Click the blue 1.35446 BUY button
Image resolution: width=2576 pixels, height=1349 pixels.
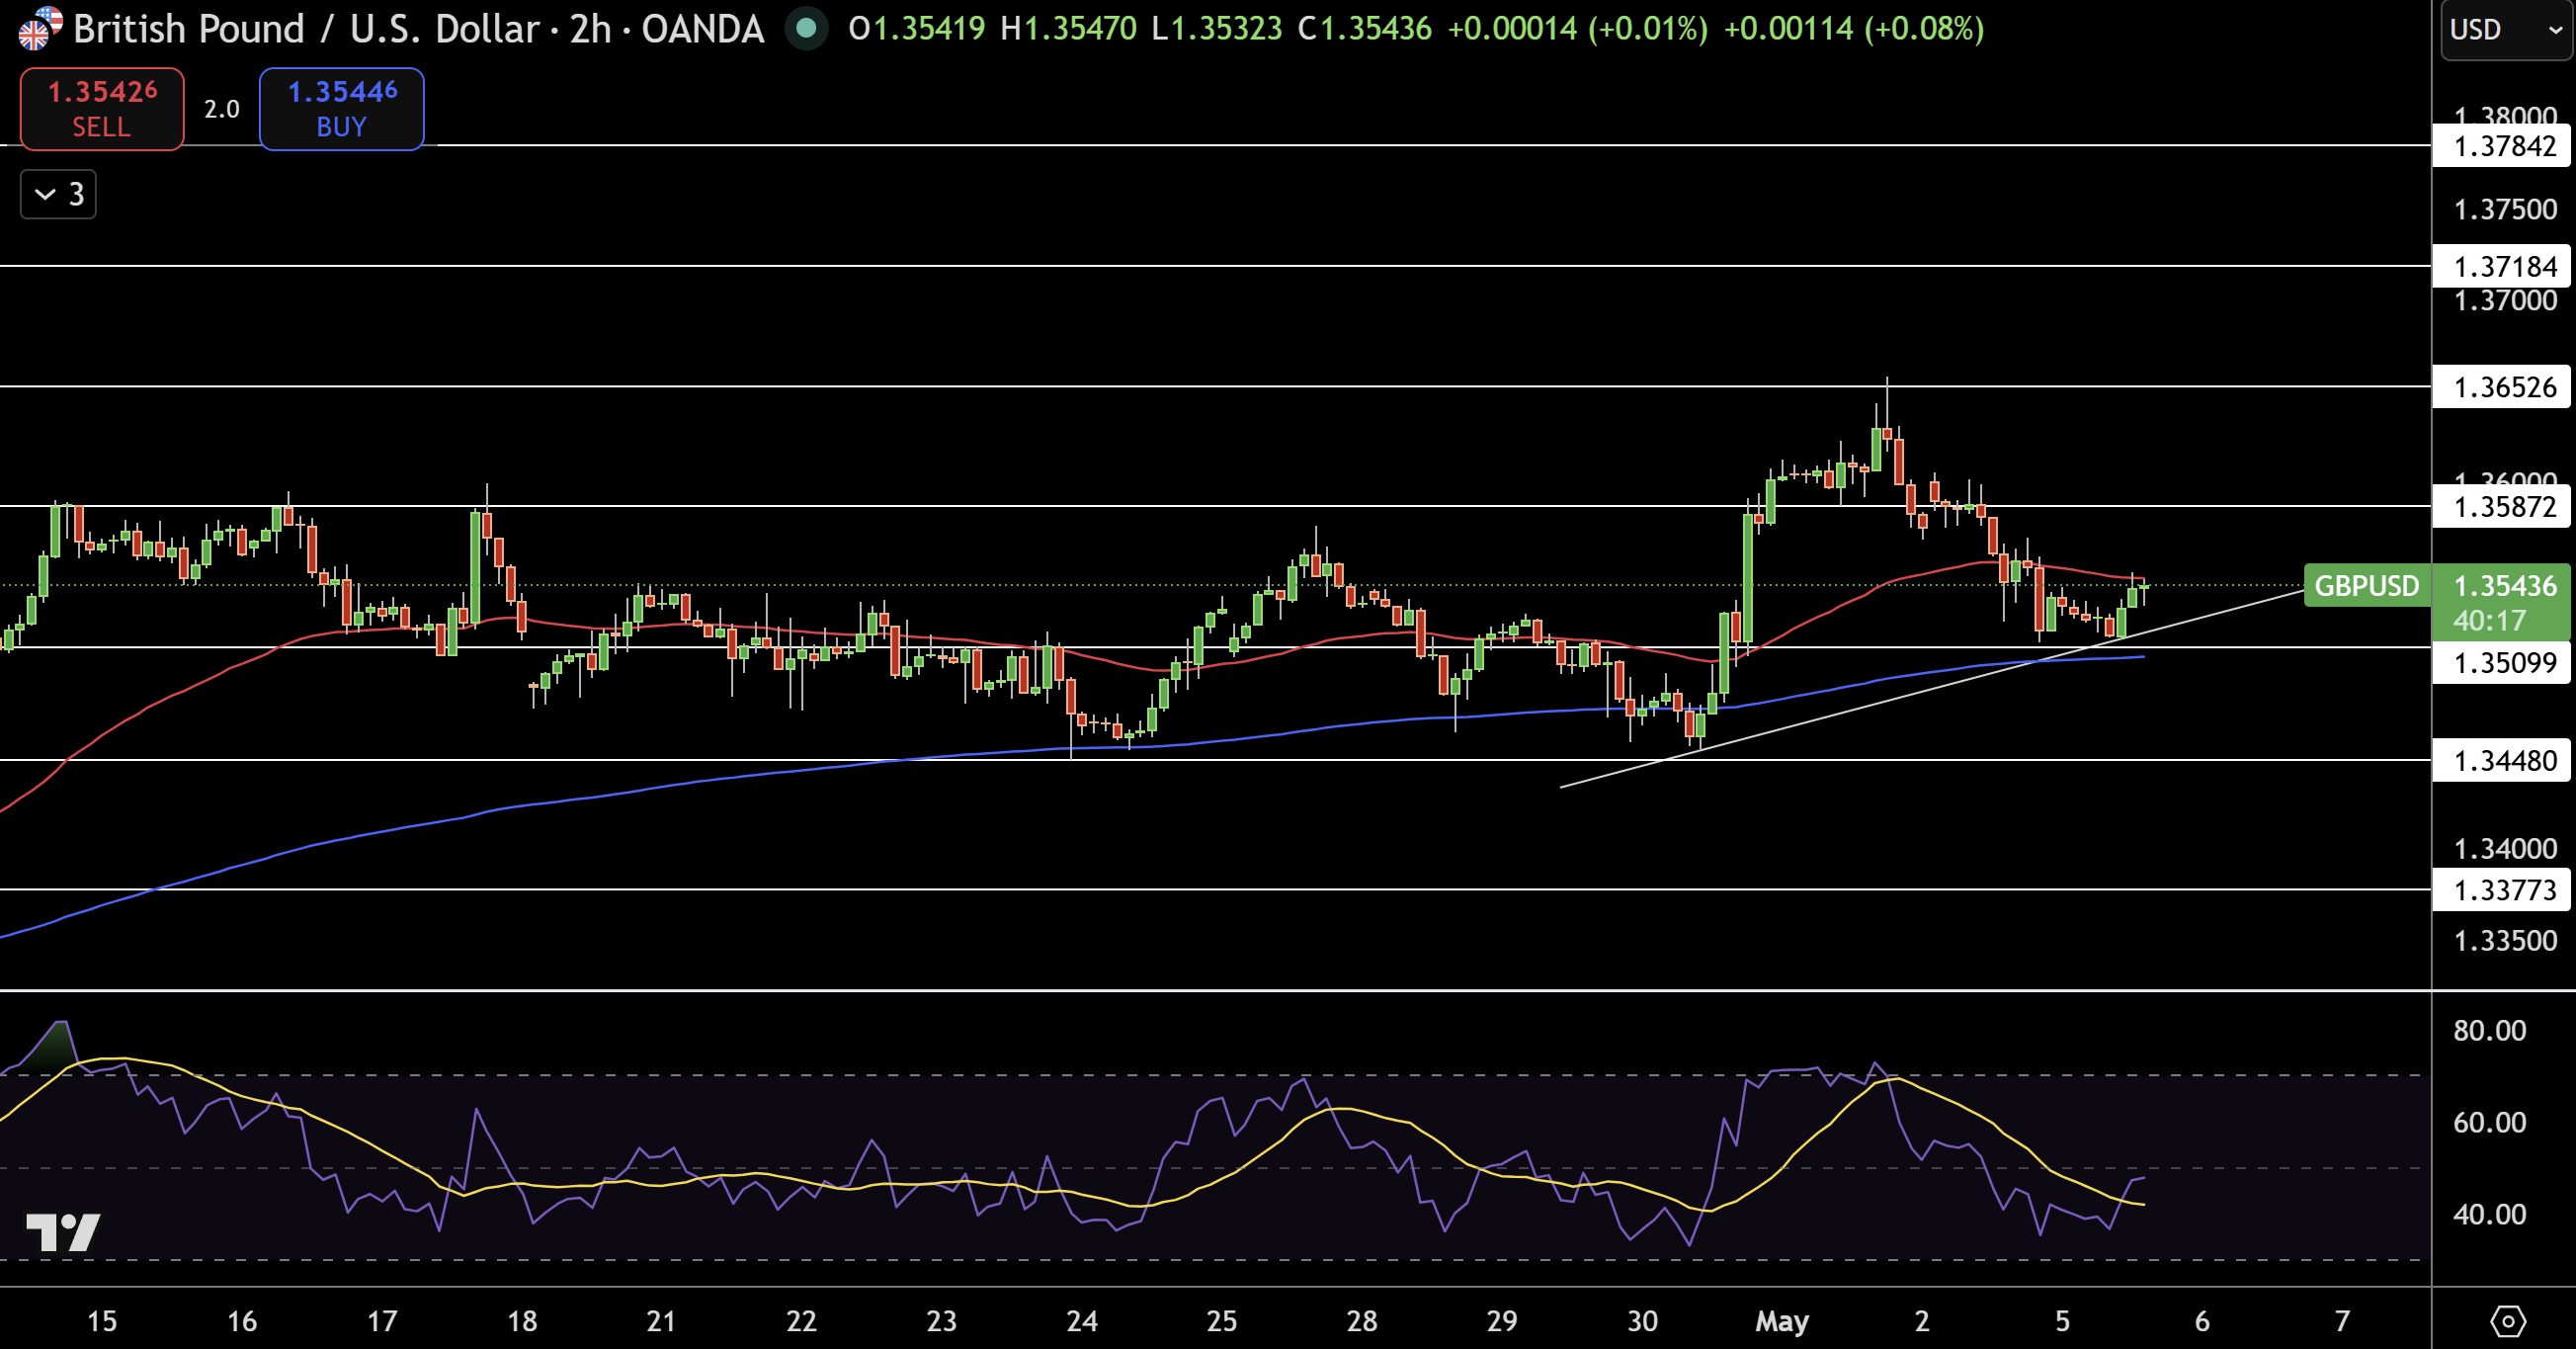tap(342, 109)
